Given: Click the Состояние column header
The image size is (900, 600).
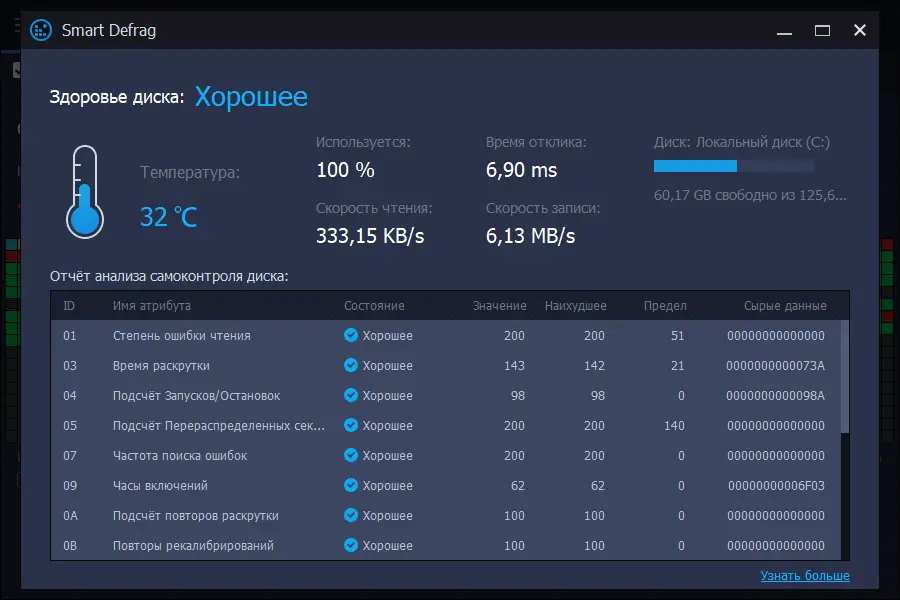Looking at the screenshot, I should coord(374,306).
